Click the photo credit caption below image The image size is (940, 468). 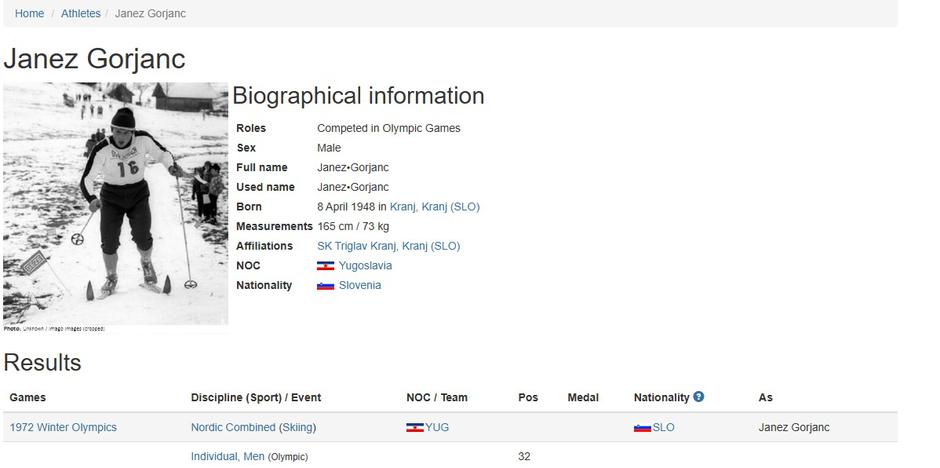point(54,329)
